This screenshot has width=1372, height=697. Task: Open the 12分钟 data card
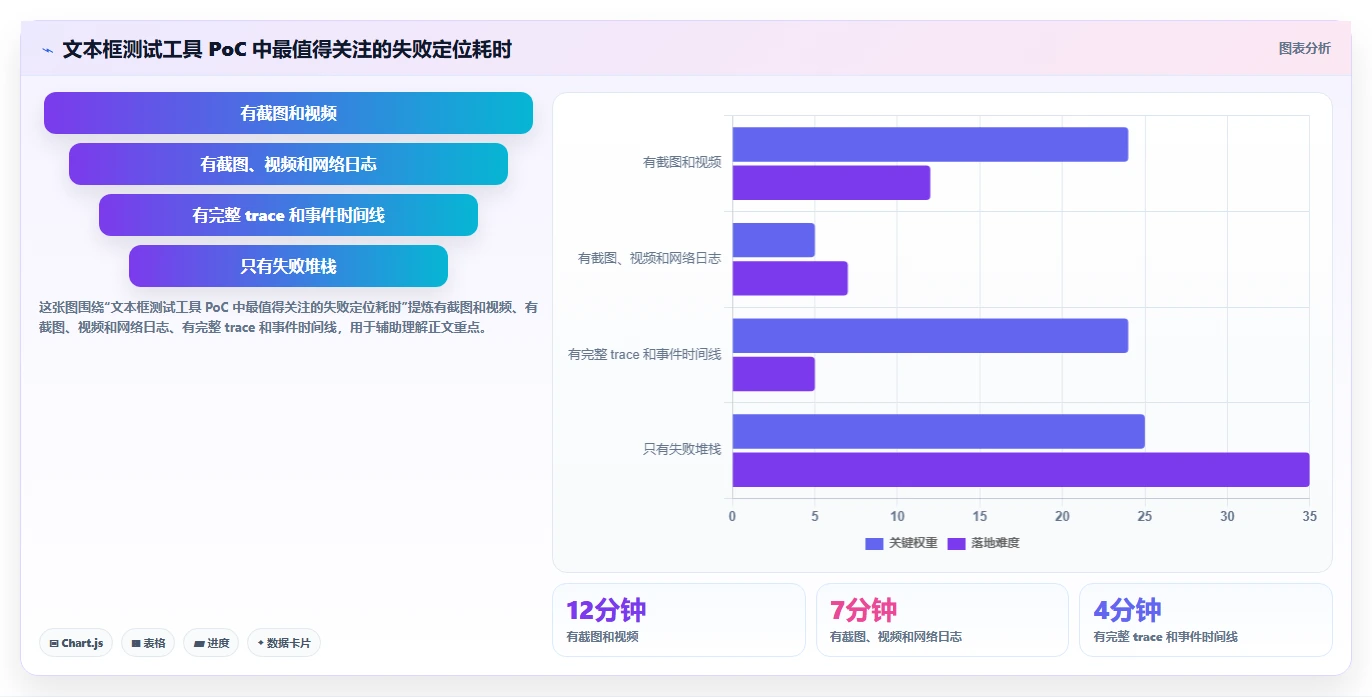(x=678, y=620)
